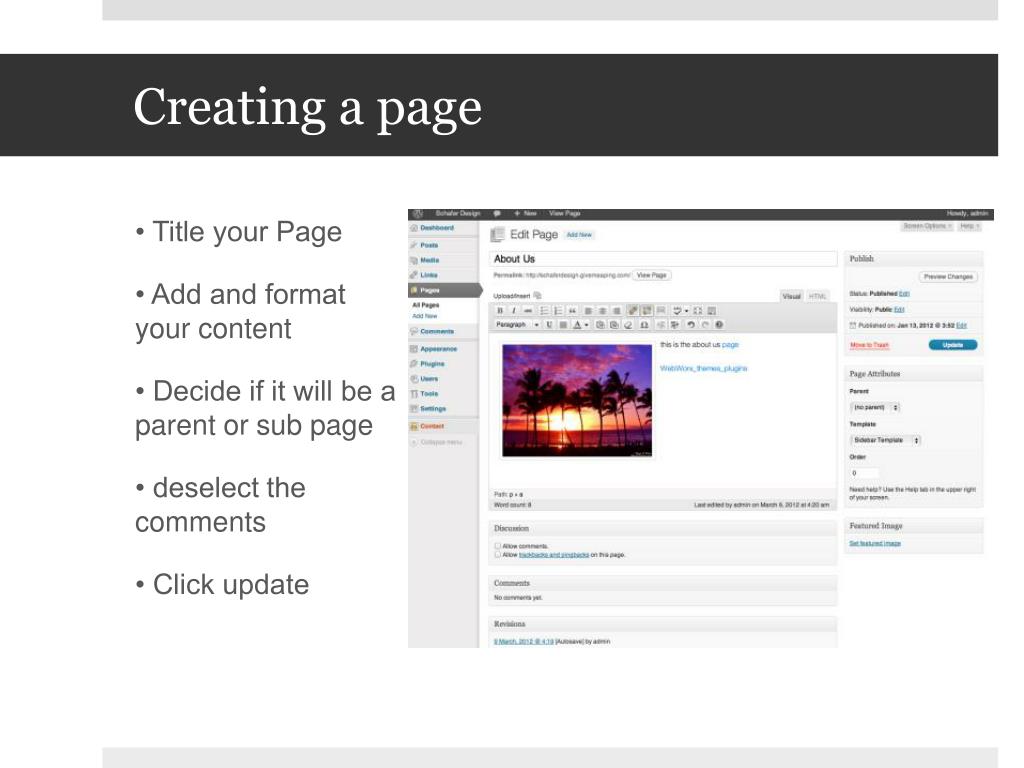Open the autosave revision link
1024x768 pixels.
(x=524, y=642)
